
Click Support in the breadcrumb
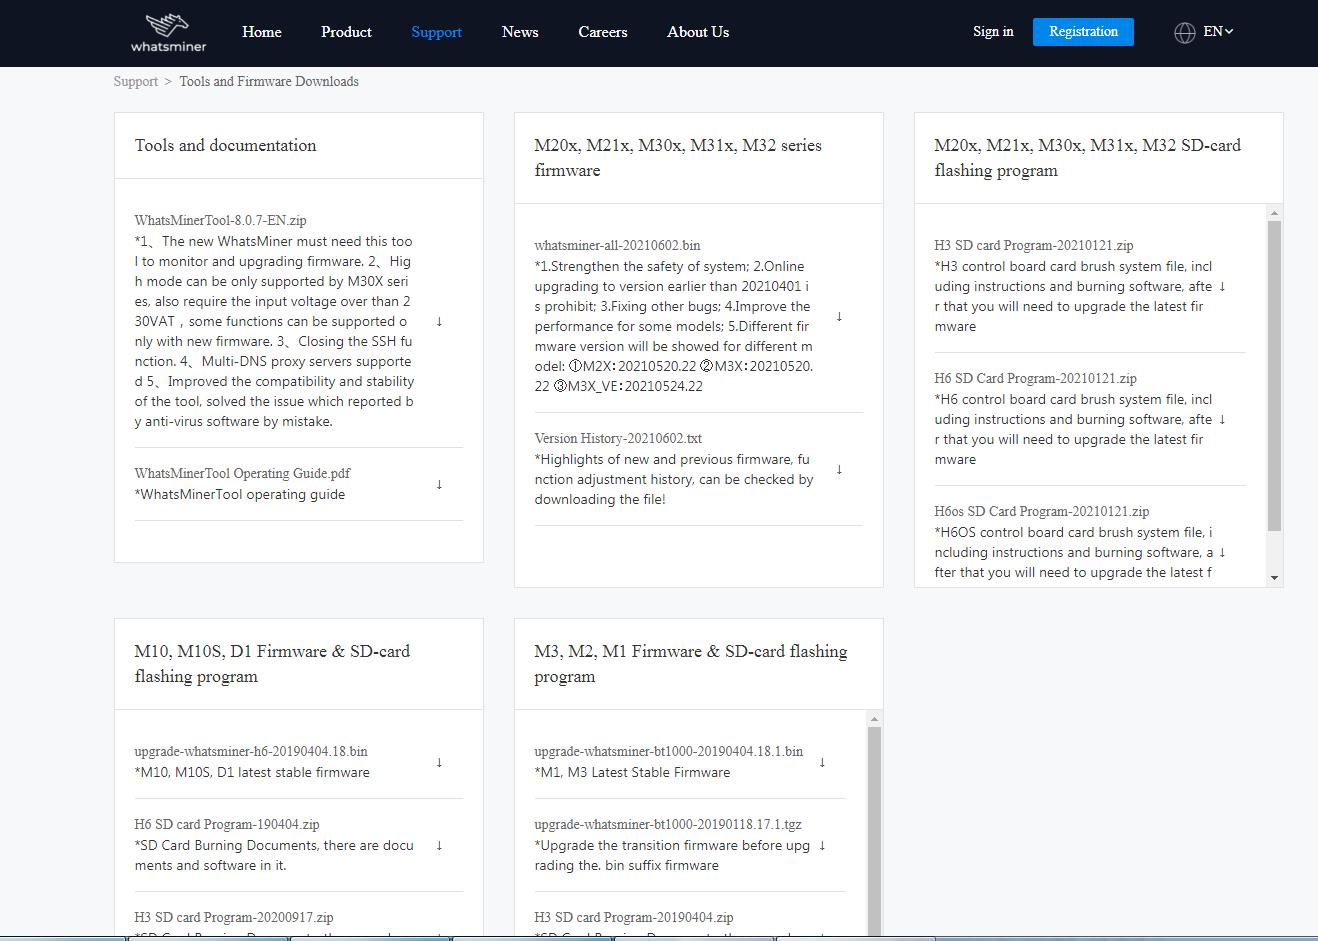point(135,82)
